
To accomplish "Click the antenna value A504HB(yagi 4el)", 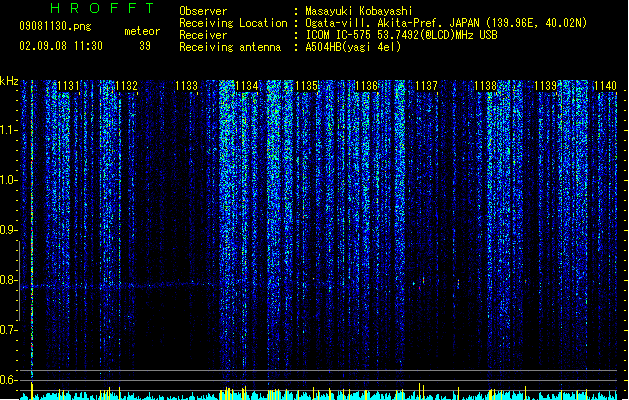I will point(353,47).
